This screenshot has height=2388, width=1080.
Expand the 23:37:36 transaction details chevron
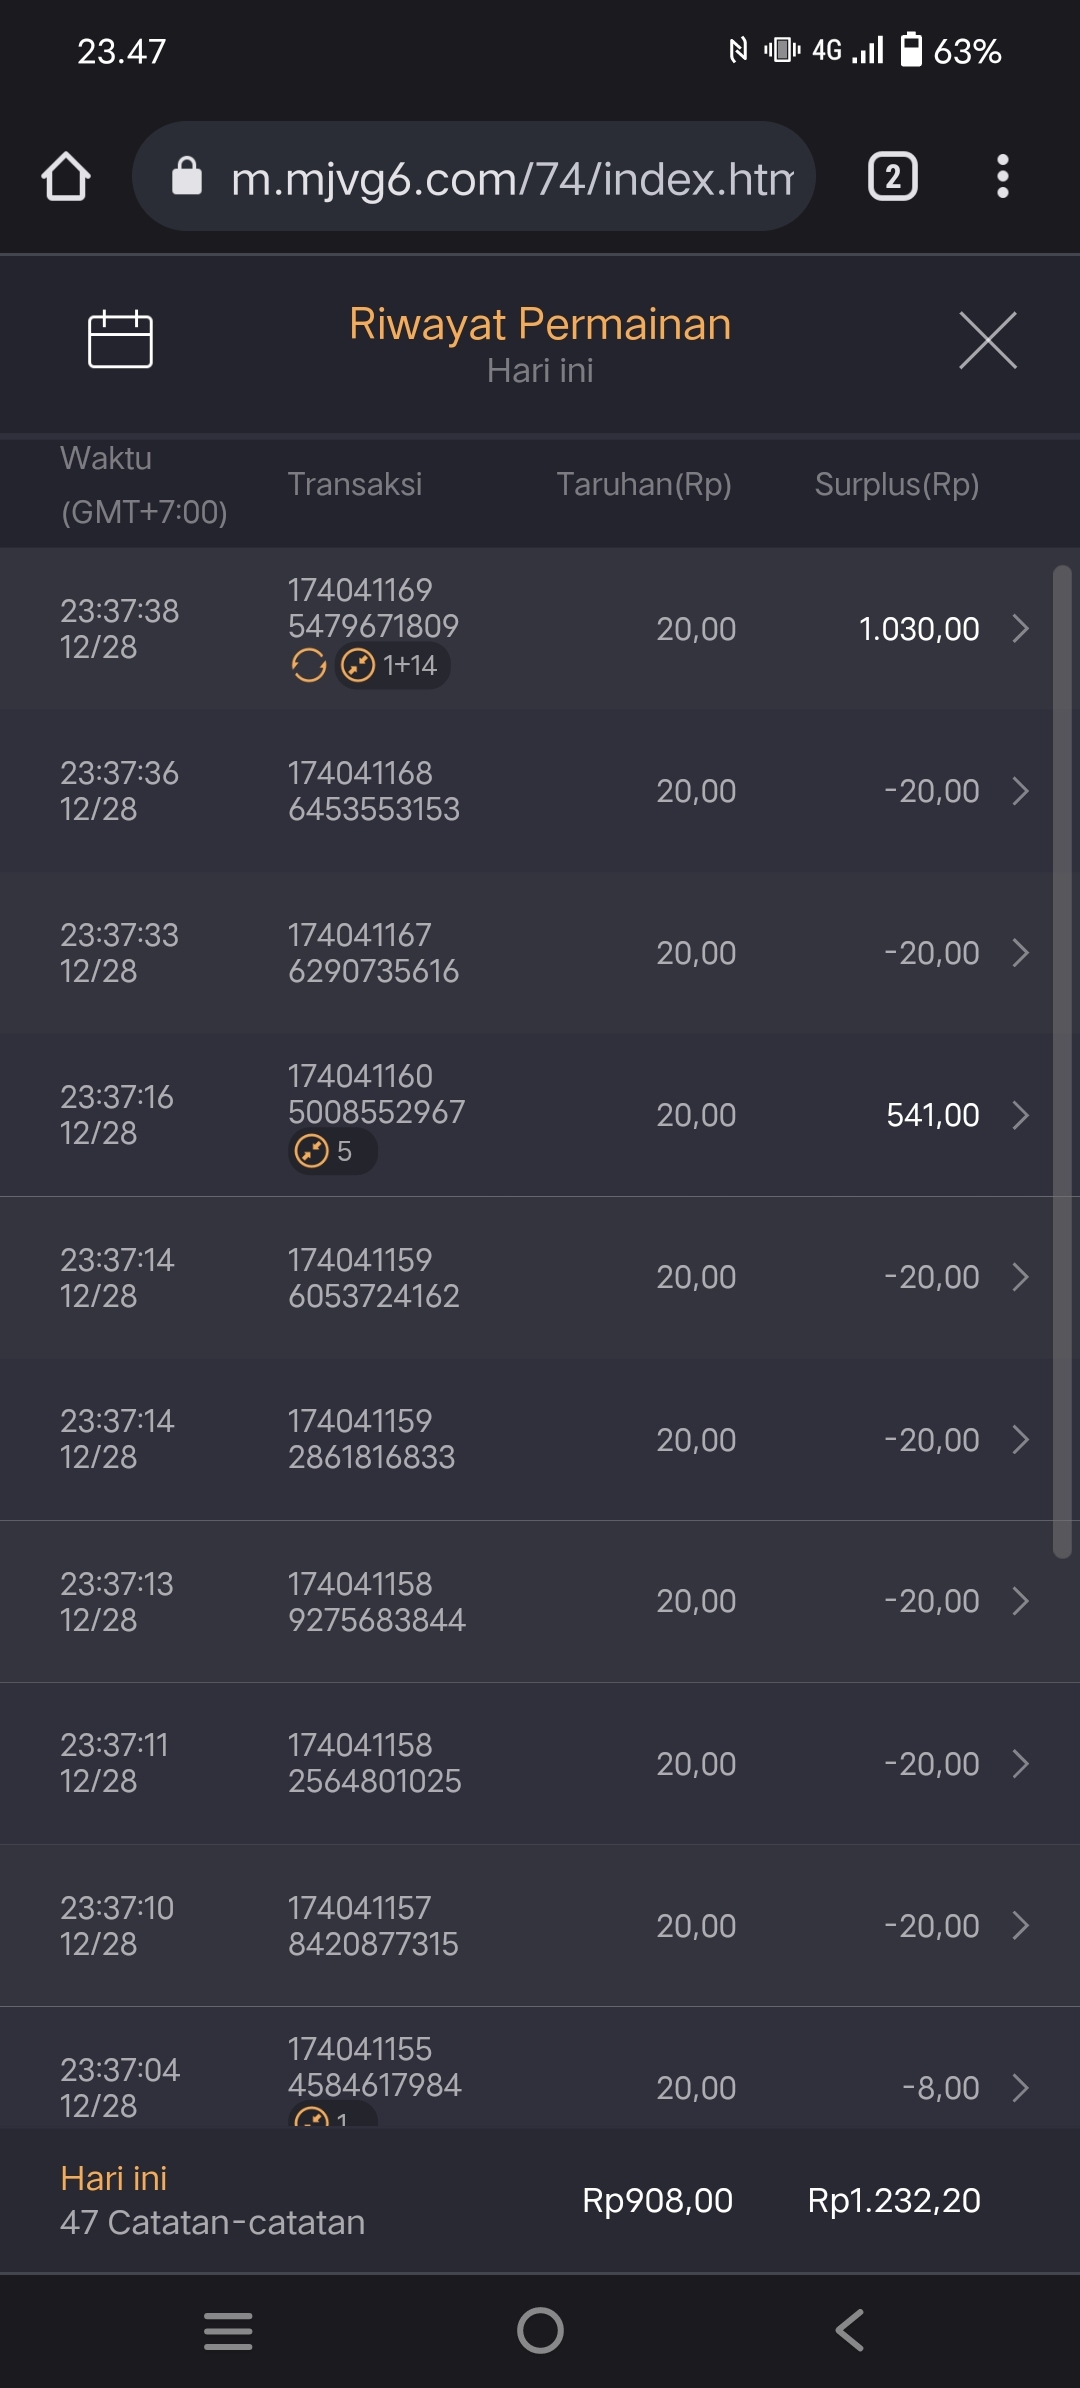1020,791
